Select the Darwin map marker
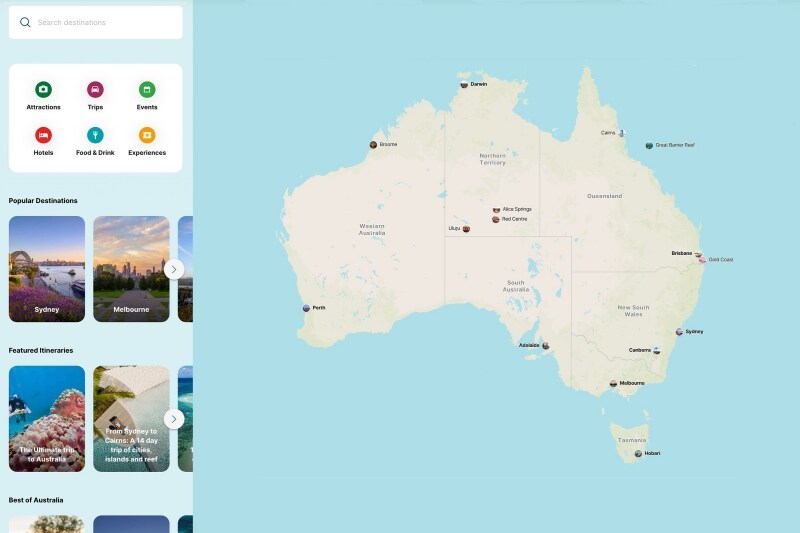This screenshot has width=800, height=533. [x=464, y=85]
